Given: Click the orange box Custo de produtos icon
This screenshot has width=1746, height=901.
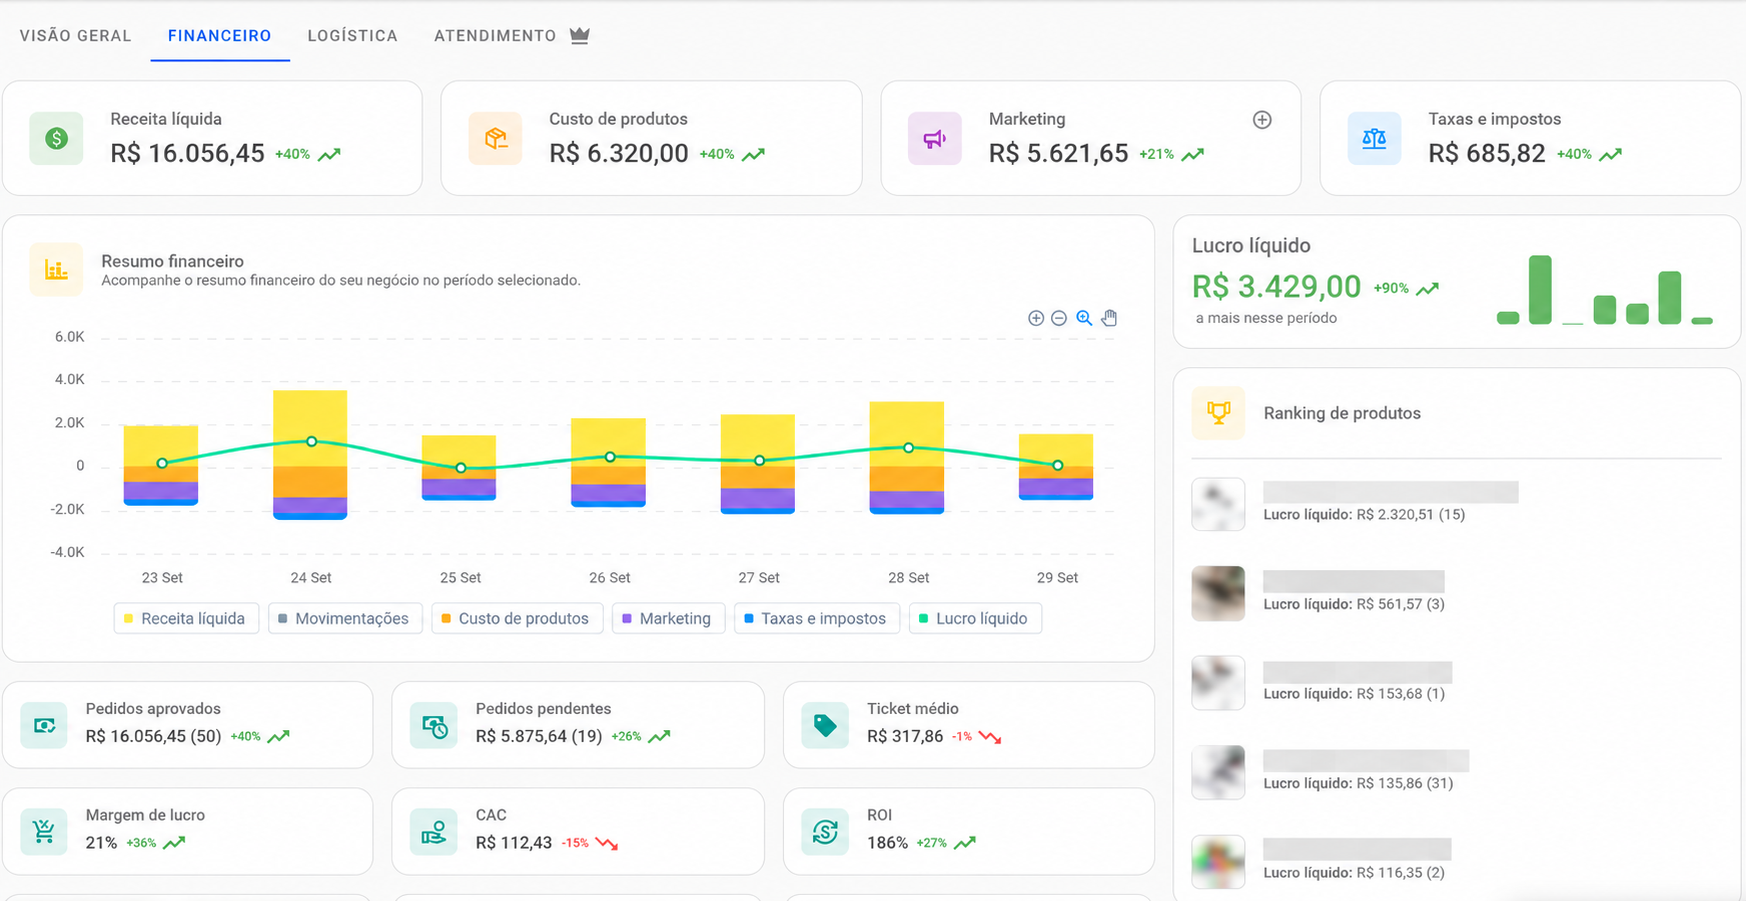Looking at the screenshot, I should [495, 138].
